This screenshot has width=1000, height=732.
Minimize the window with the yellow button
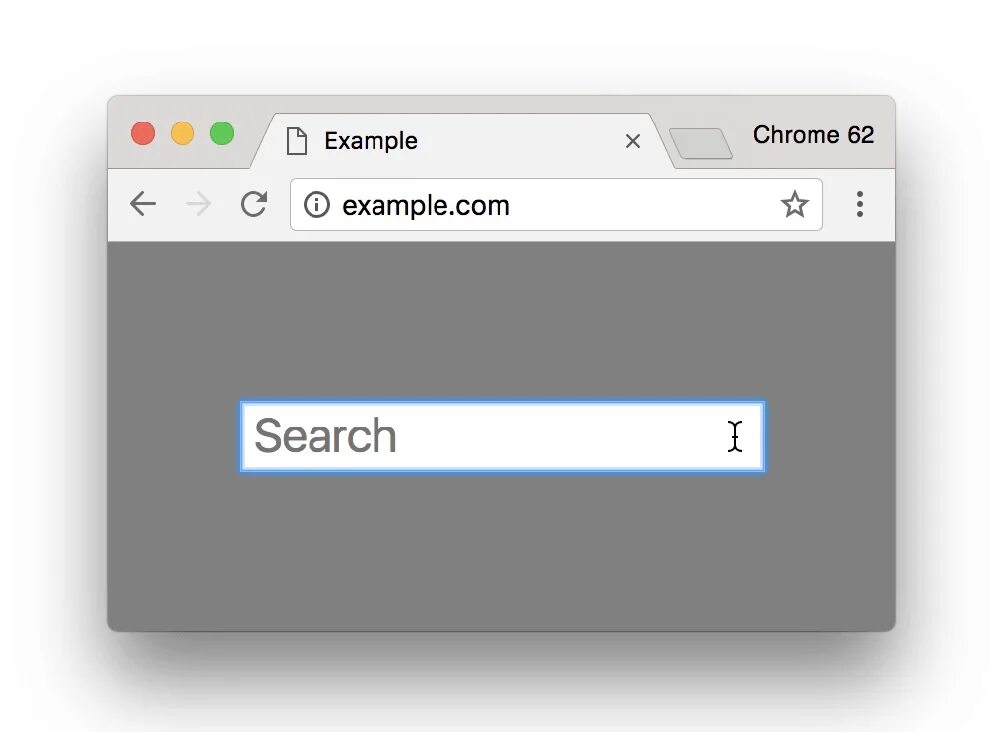coord(182,133)
